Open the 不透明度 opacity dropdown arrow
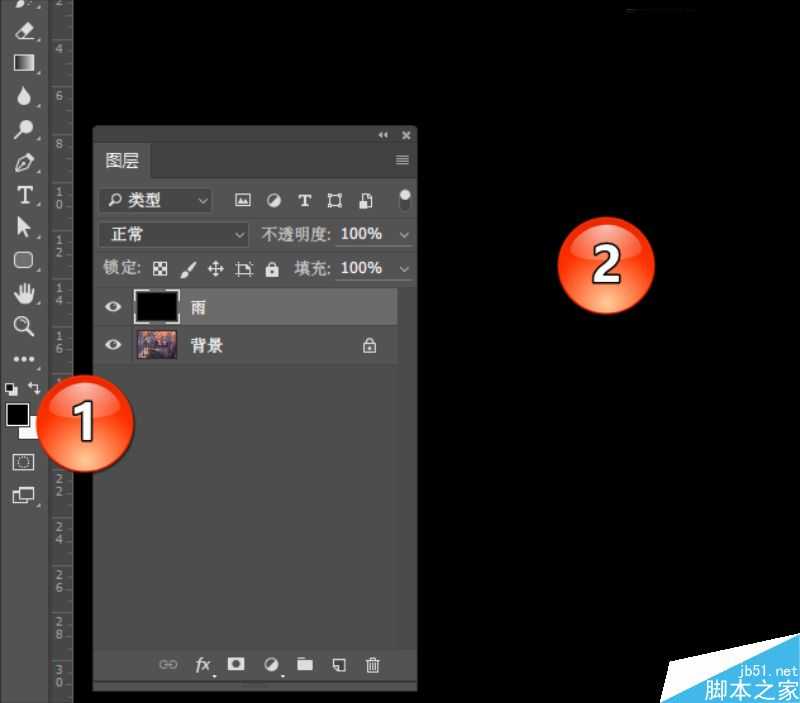 [x=404, y=234]
